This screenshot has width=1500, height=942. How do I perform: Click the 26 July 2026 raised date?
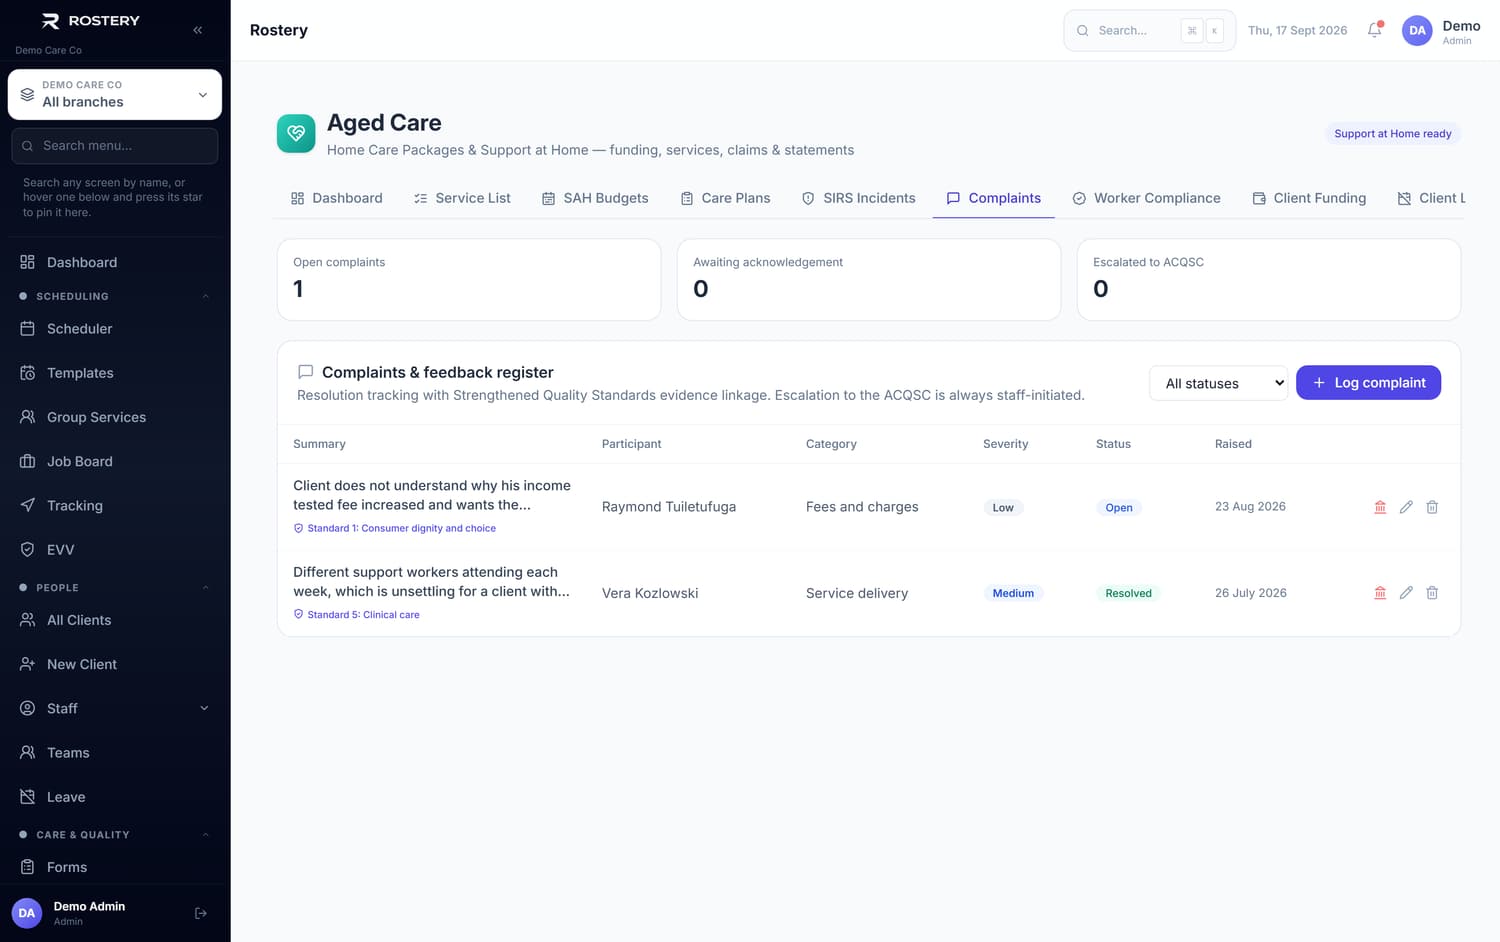(1251, 593)
